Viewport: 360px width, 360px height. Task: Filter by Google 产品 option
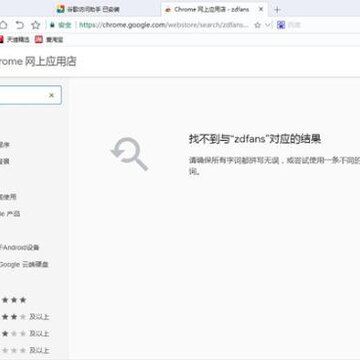tap(10, 214)
